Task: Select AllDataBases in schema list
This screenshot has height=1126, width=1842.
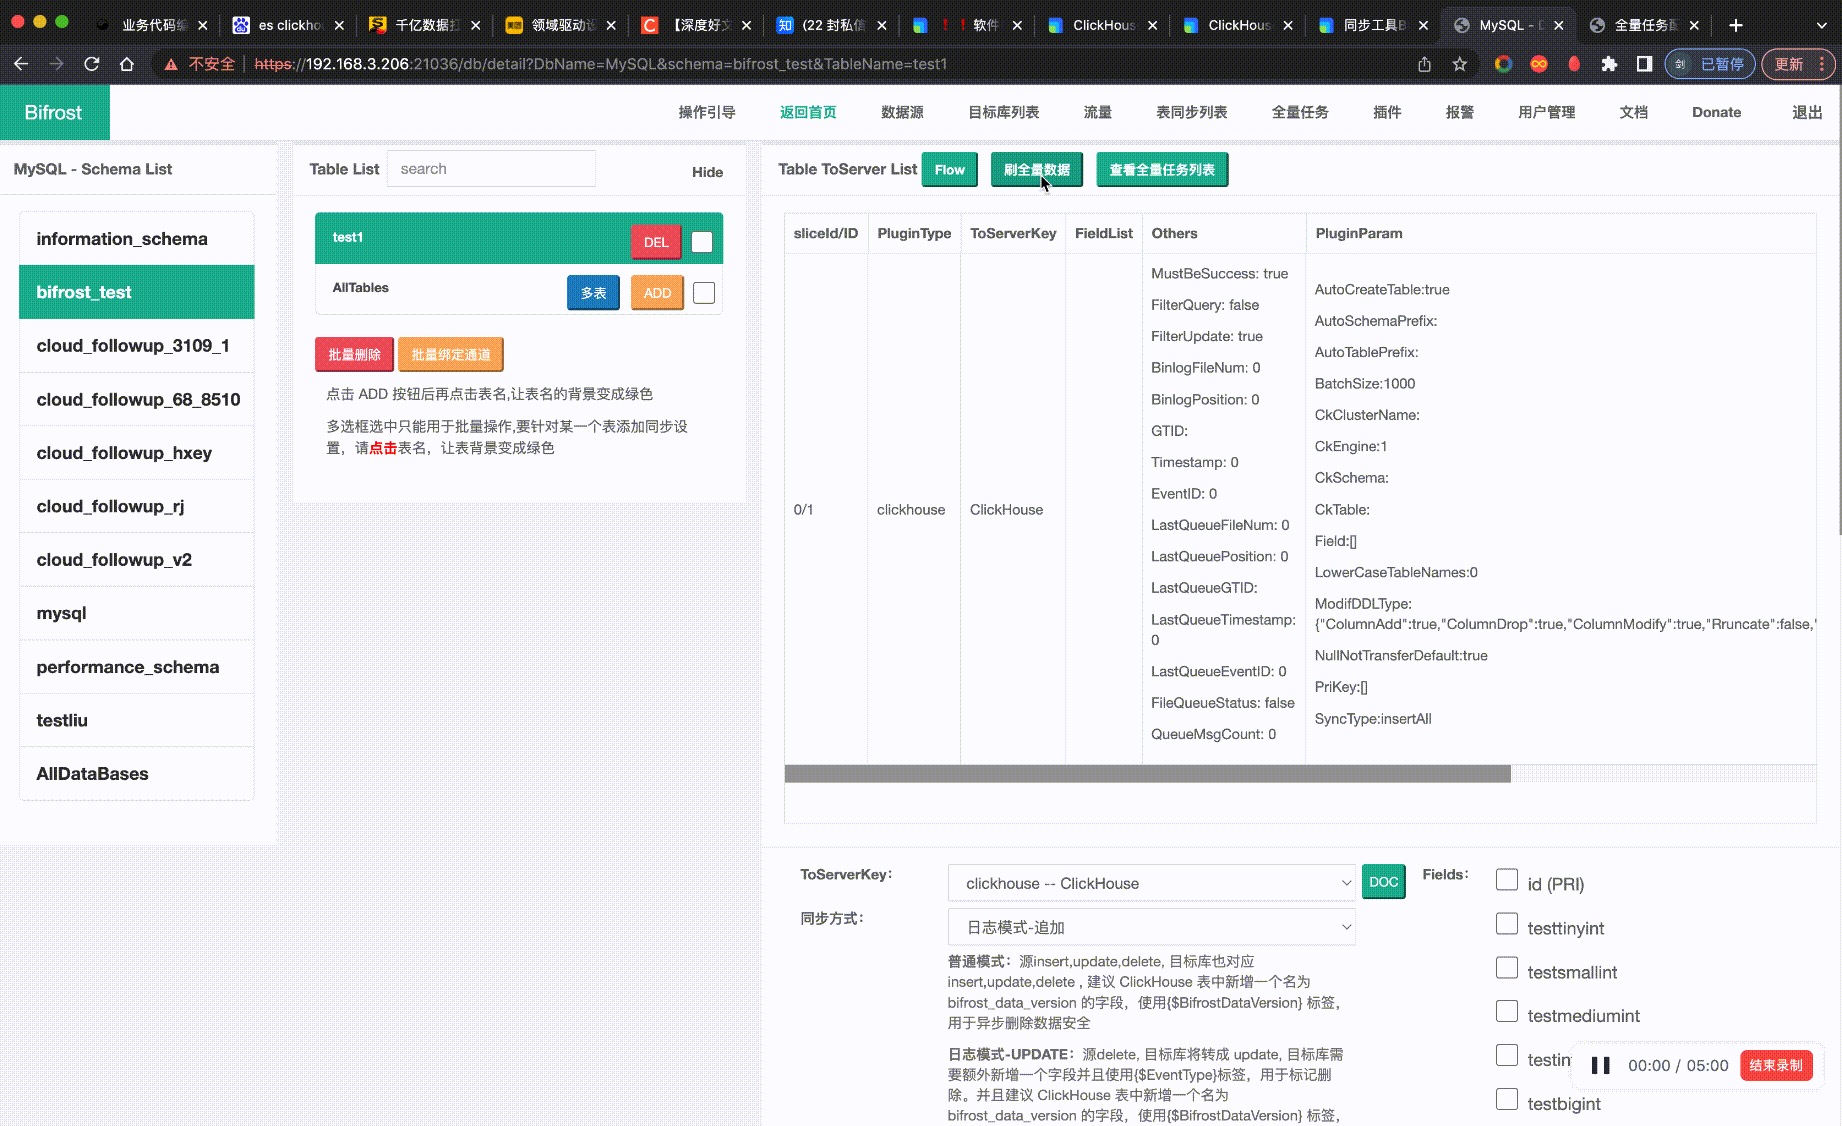Action: 136,774
